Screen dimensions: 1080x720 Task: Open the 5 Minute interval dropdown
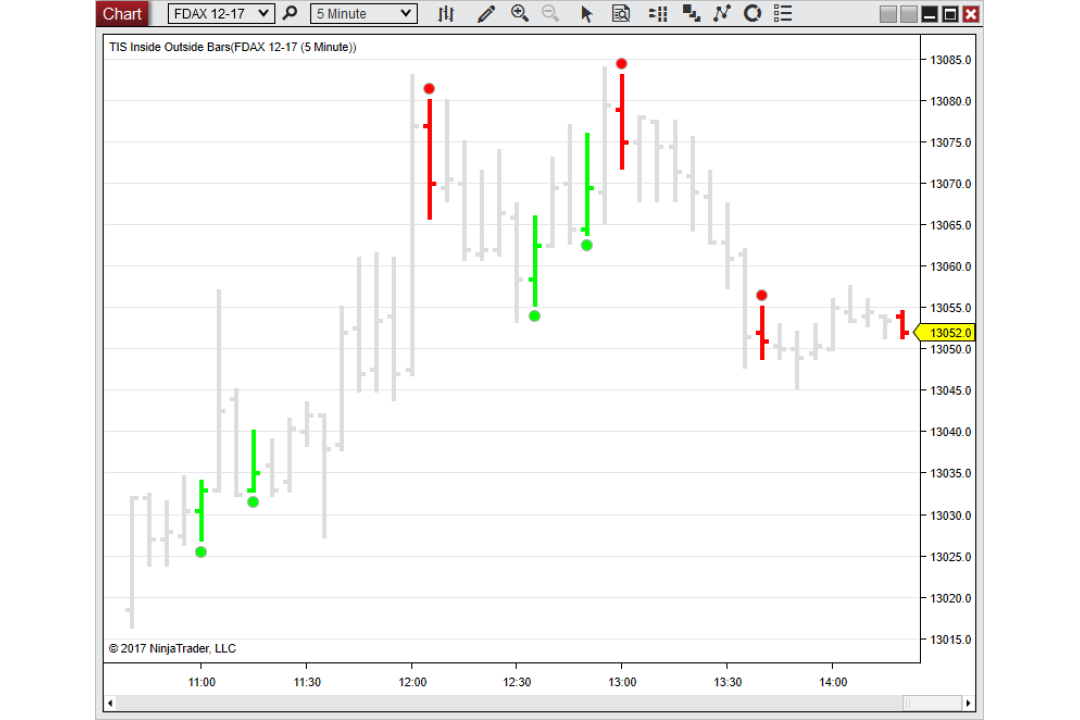coord(364,14)
